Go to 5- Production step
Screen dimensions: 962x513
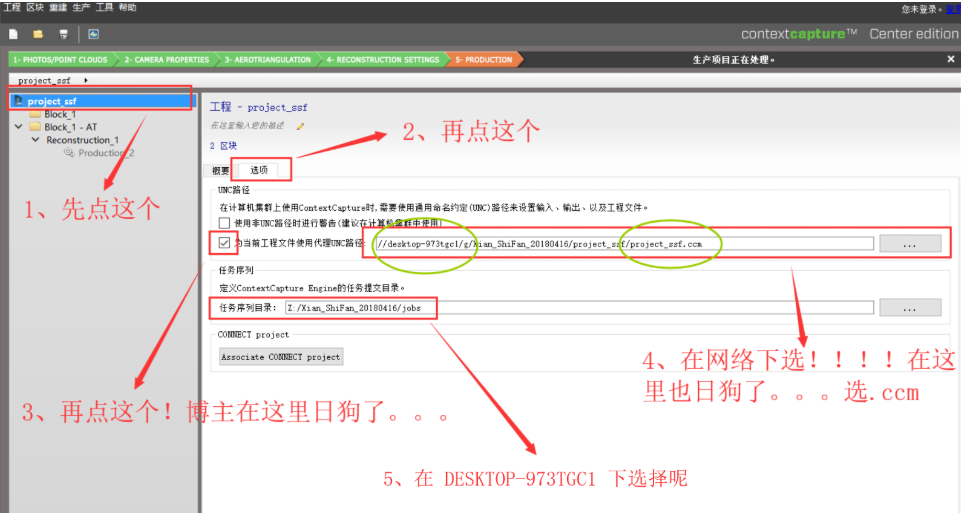[x=483, y=60]
